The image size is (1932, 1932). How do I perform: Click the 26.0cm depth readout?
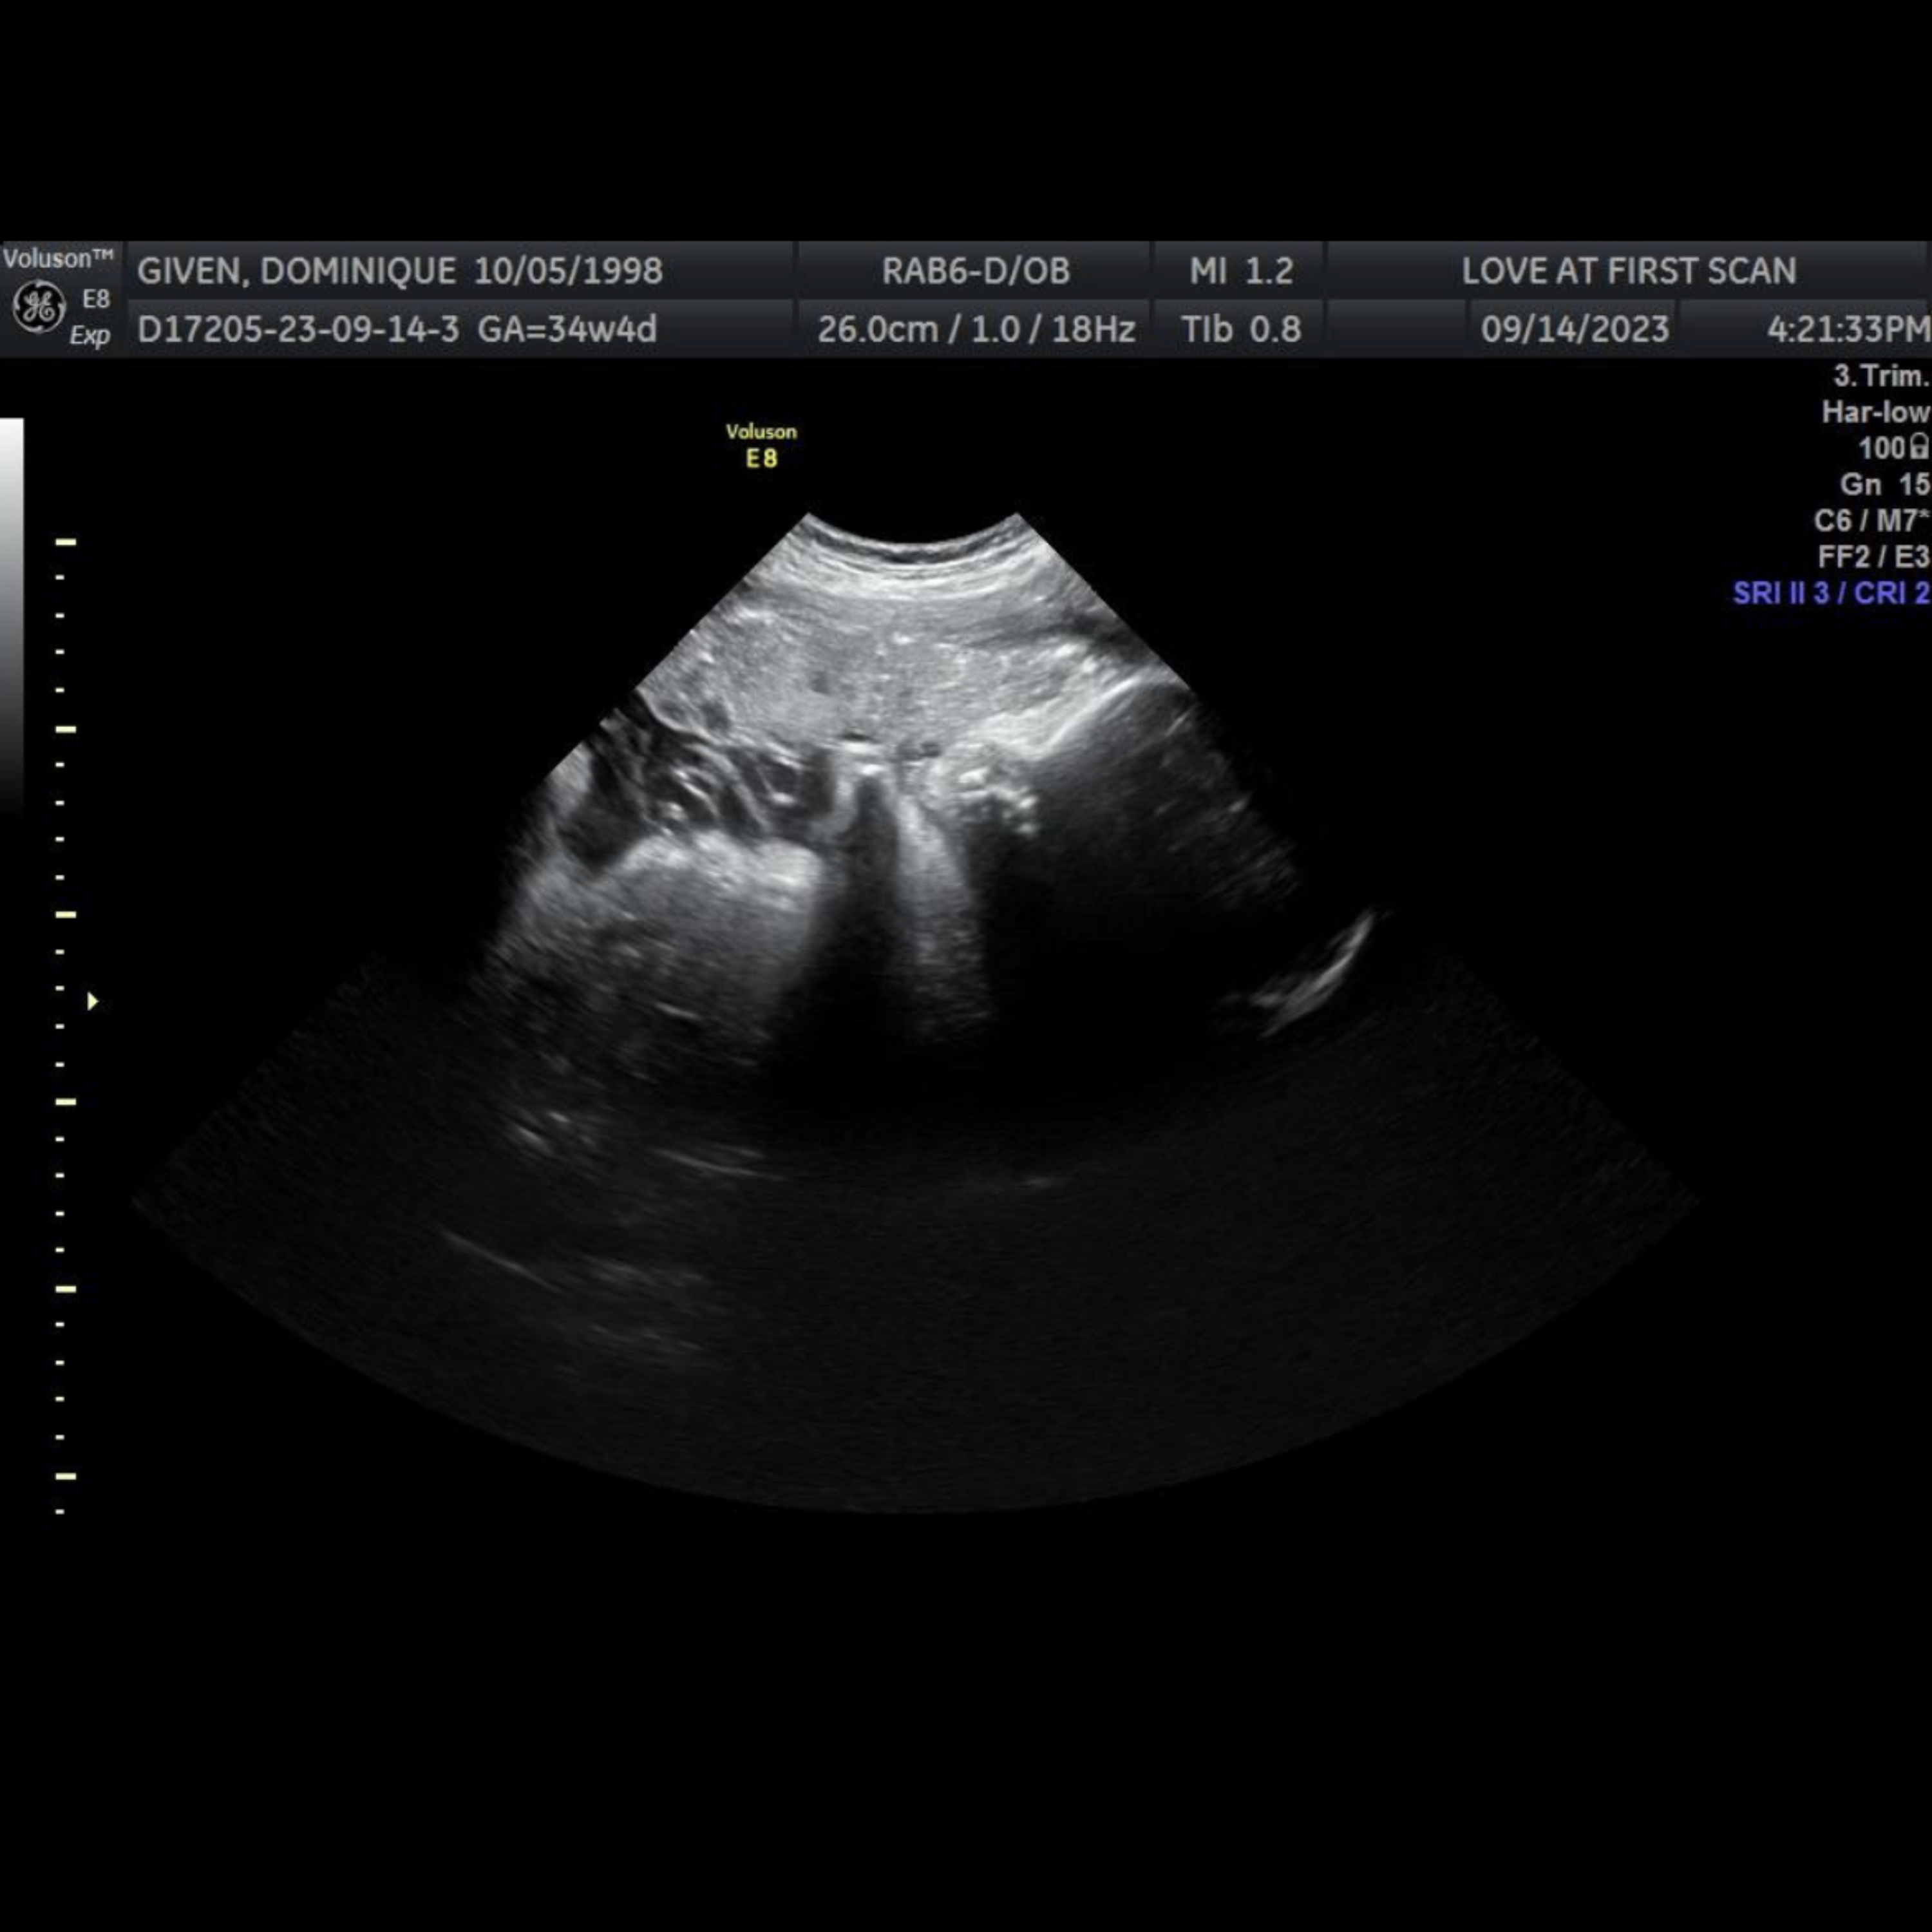[877, 329]
